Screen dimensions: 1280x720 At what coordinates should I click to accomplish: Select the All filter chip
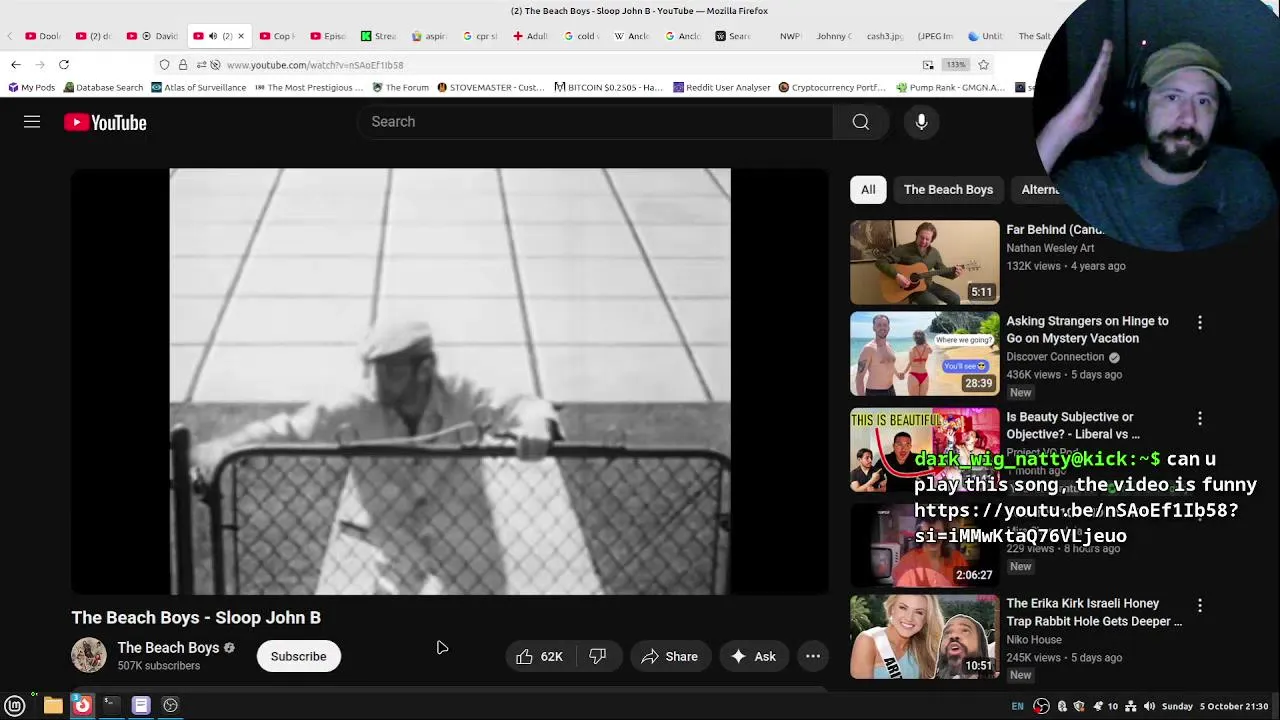[x=868, y=189]
